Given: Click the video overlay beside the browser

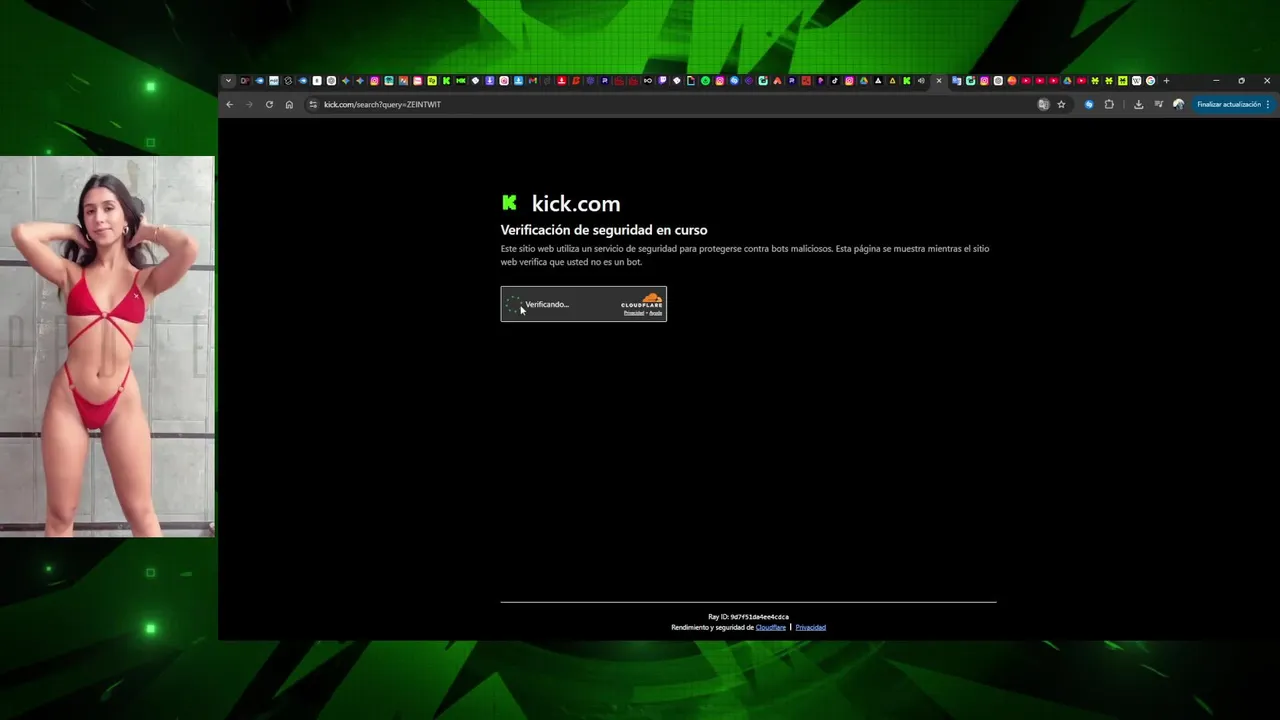Looking at the screenshot, I should pos(107,346).
